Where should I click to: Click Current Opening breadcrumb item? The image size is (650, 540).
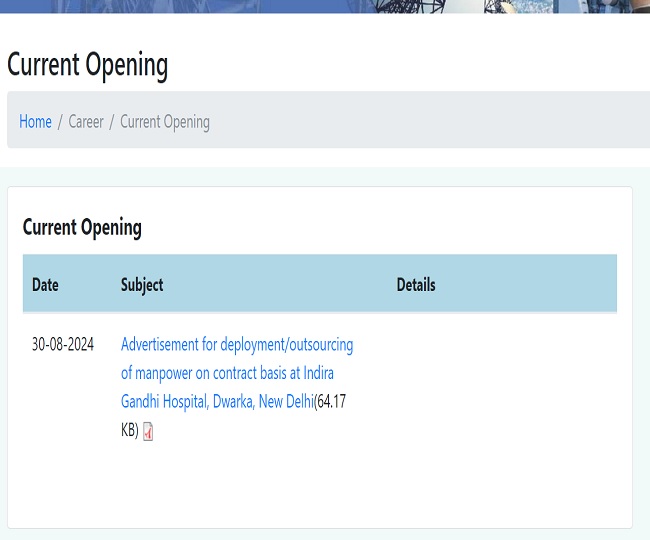pyautogui.click(x=165, y=122)
